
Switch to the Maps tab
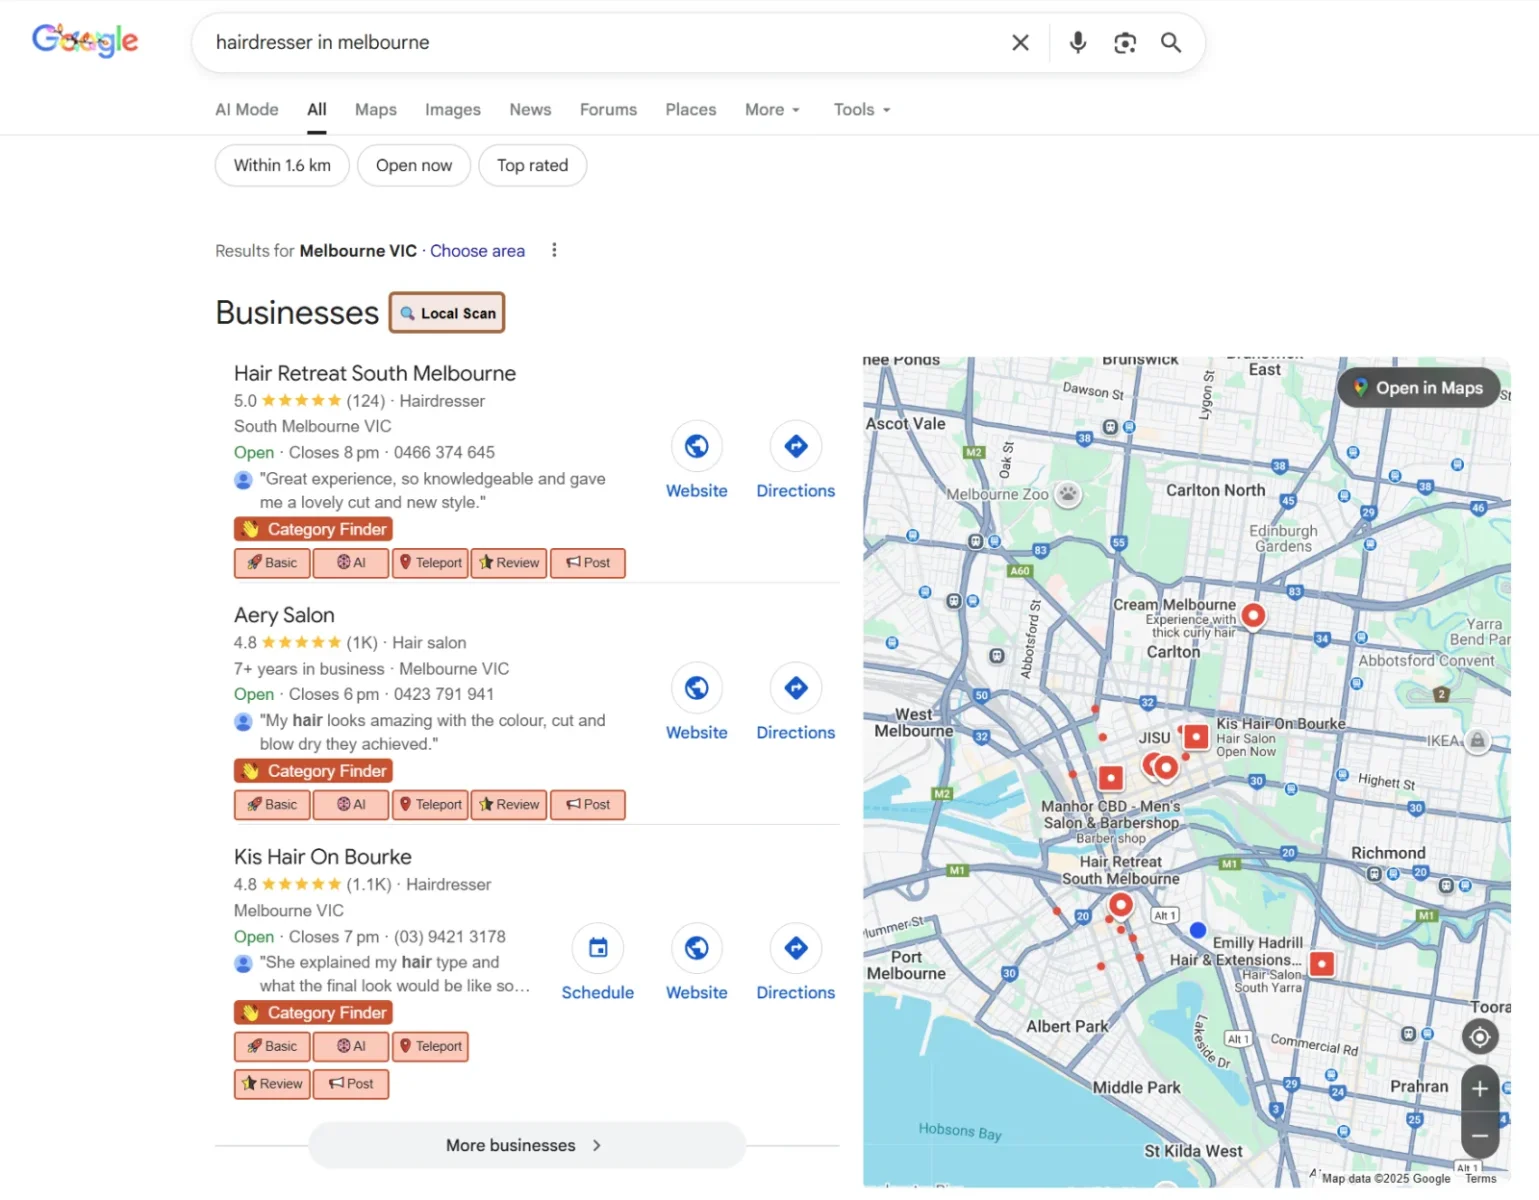375,110
